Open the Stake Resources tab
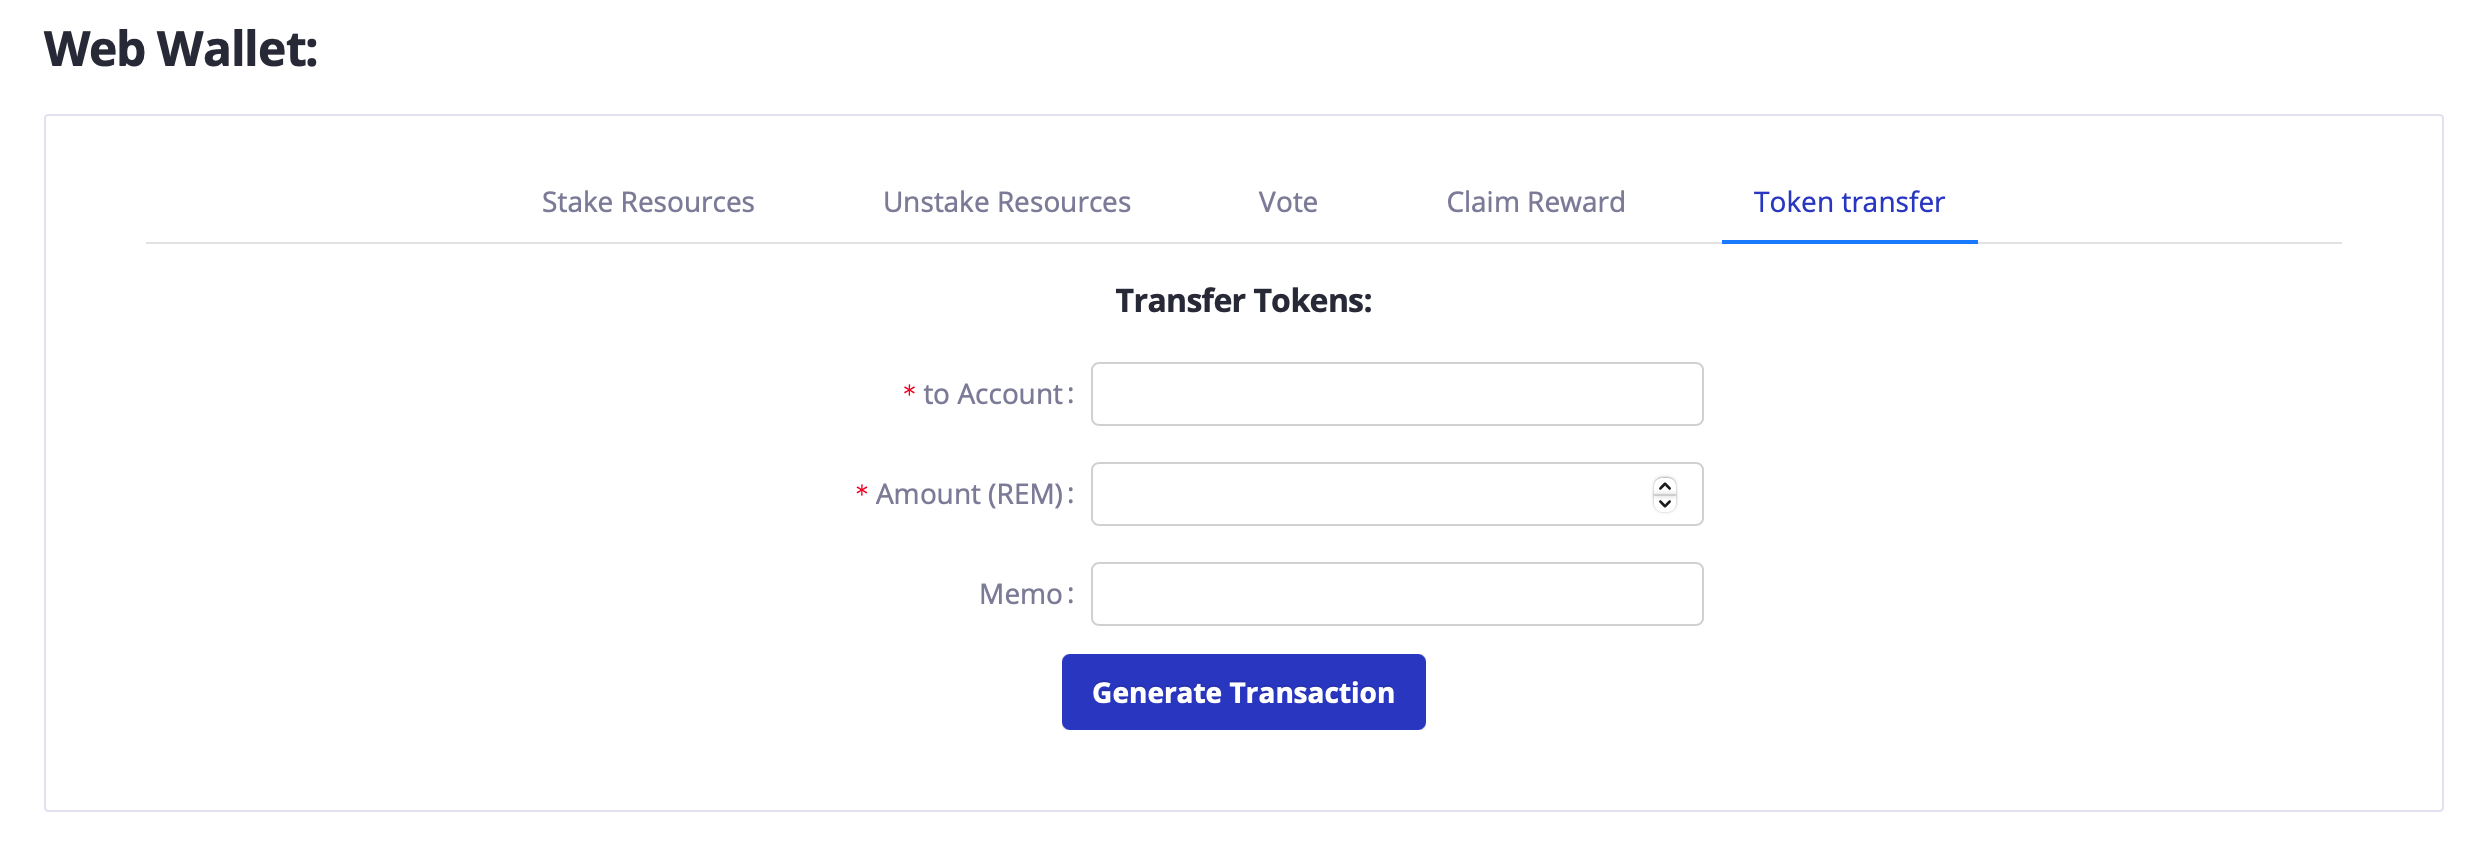The height and width of the screenshot is (842, 2490). pos(648,202)
